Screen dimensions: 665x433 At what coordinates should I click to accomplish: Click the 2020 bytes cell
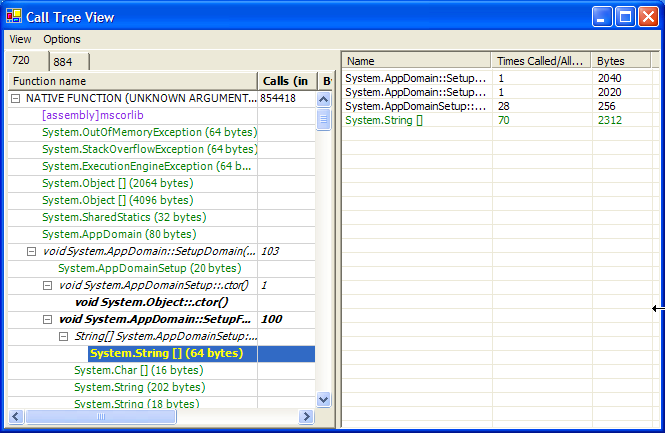coord(610,92)
